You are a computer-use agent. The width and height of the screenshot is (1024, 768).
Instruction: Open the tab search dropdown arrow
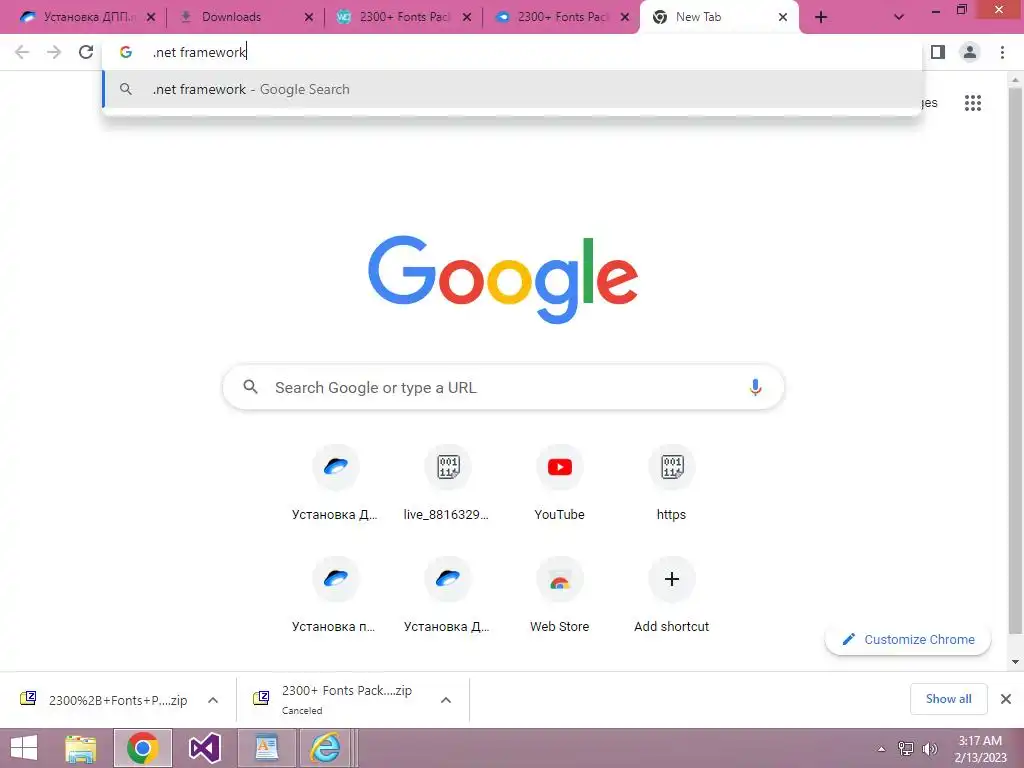[899, 17]
